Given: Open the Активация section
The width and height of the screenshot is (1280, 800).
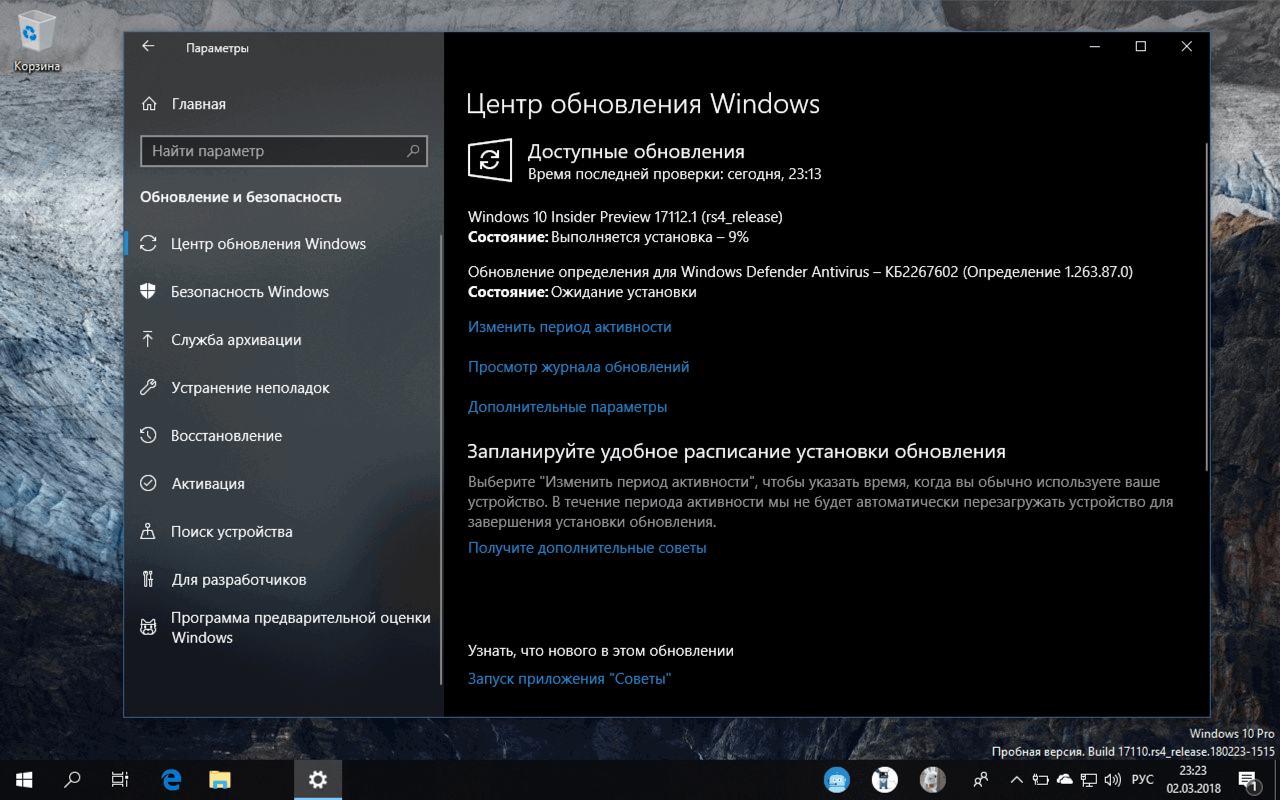Looking at the screenshot, I should click(x=282, y=484).
